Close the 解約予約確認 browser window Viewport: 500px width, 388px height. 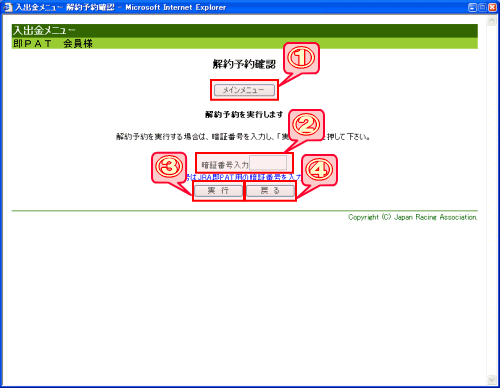492,7
